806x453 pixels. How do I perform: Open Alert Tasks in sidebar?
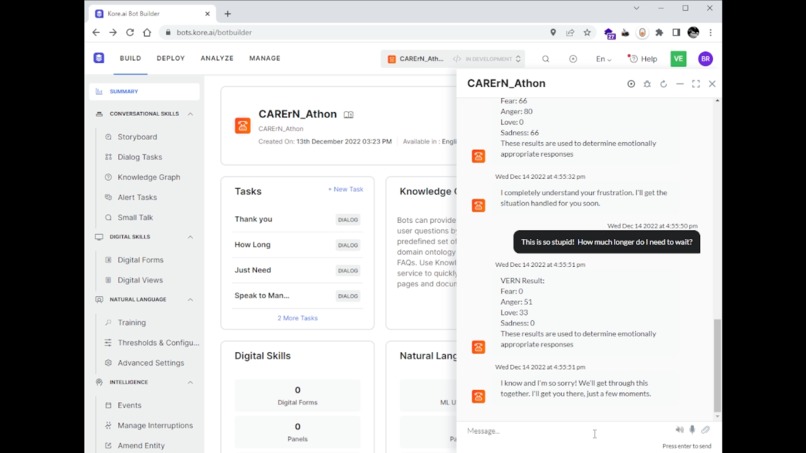click(x=137, y=197)
